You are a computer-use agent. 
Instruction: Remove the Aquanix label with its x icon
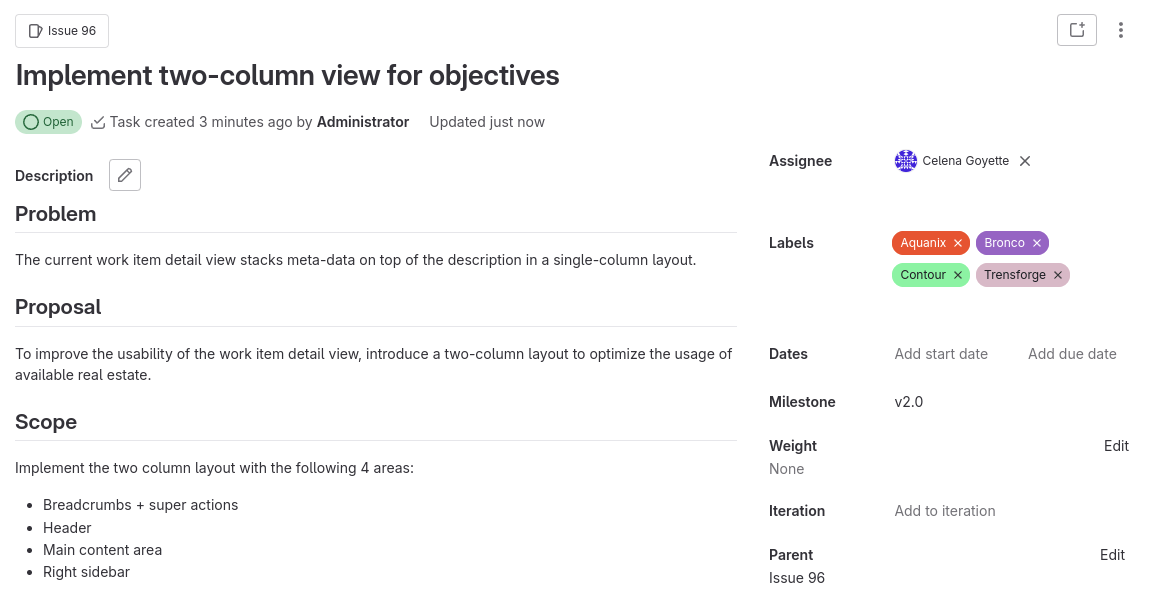957,242
